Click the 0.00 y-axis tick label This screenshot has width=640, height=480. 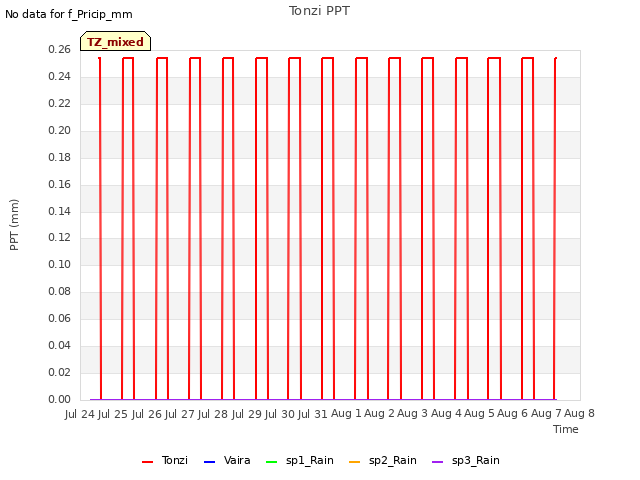coord(60,399)
